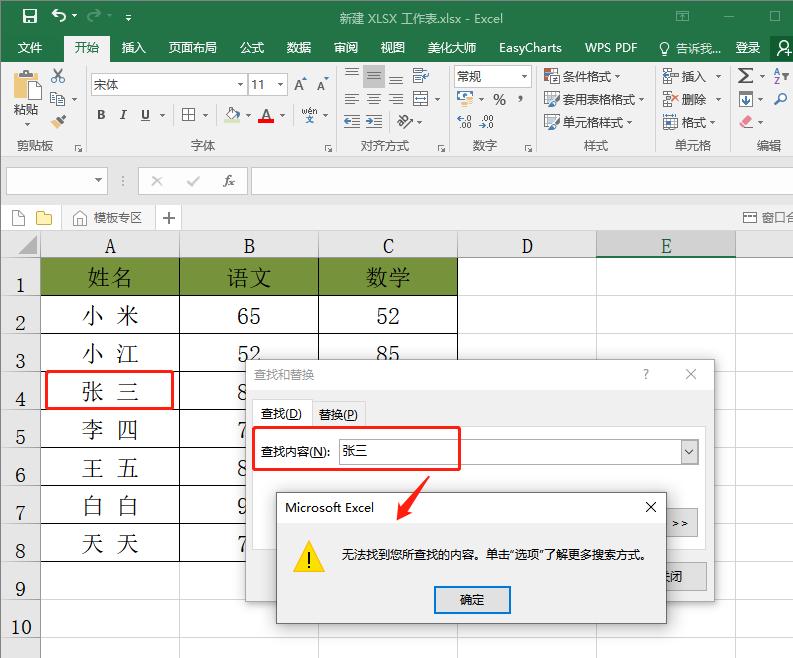793x658 pixels.
Task: Switch to 插入 ribbon tab
Action: [134, 48]
